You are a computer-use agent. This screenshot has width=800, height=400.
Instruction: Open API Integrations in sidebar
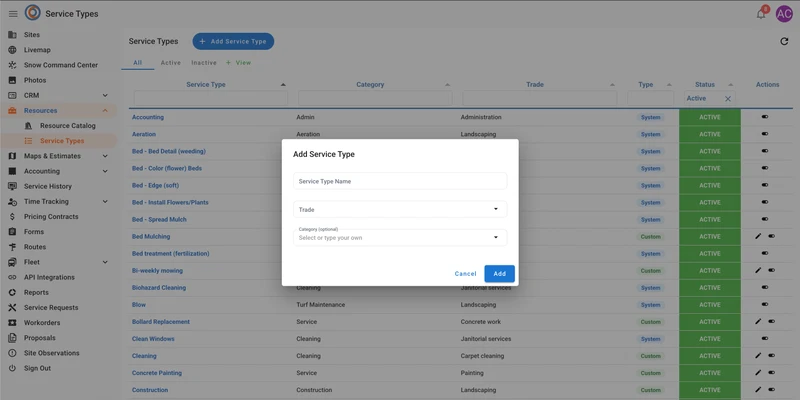click(x=49, y=277)
